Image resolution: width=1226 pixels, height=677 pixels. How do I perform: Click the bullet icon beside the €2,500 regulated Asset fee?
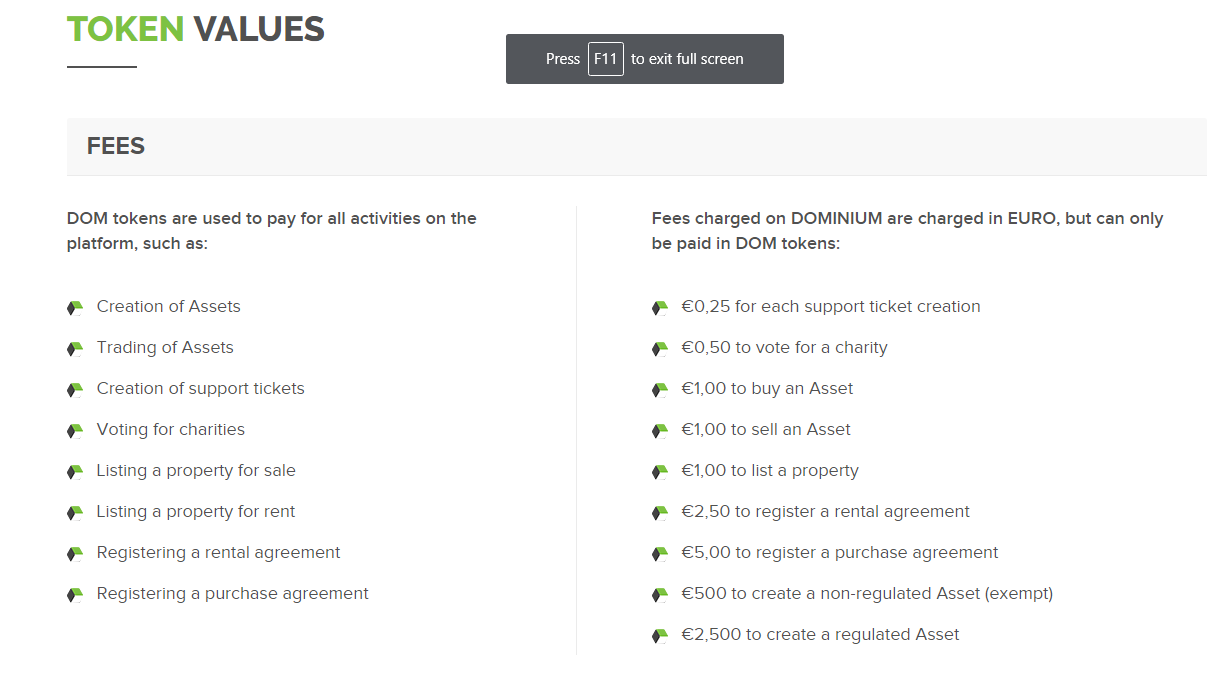coord(660,636)
